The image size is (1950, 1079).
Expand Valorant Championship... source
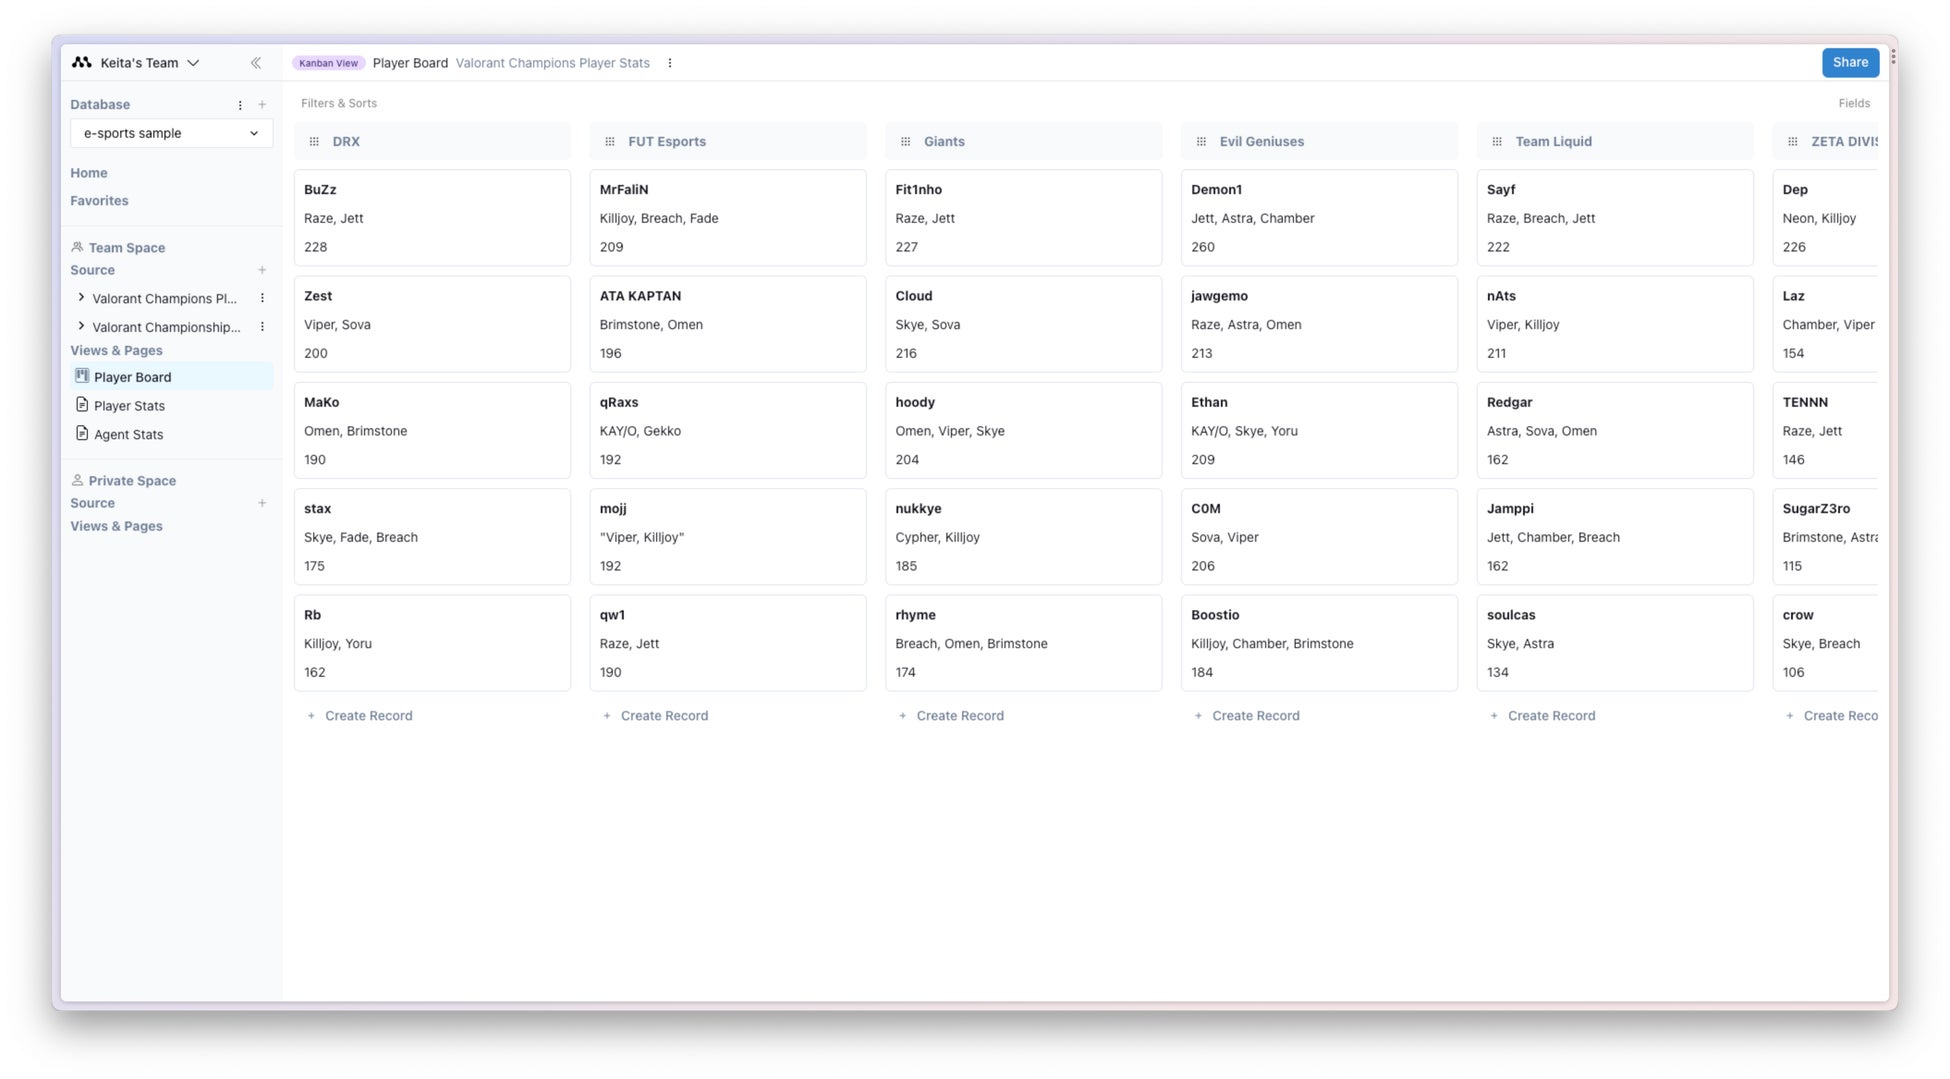(x=81, y=326)
